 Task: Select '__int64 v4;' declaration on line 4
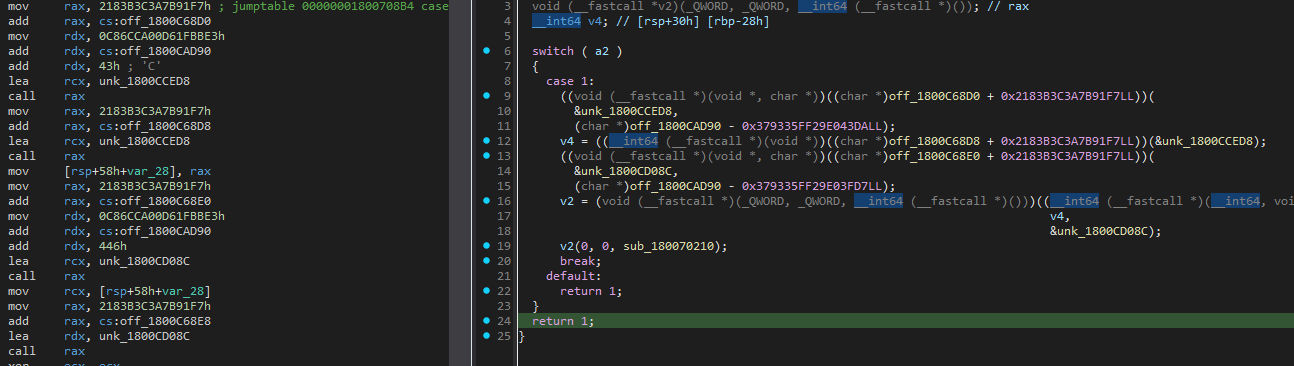coord(570,21)
